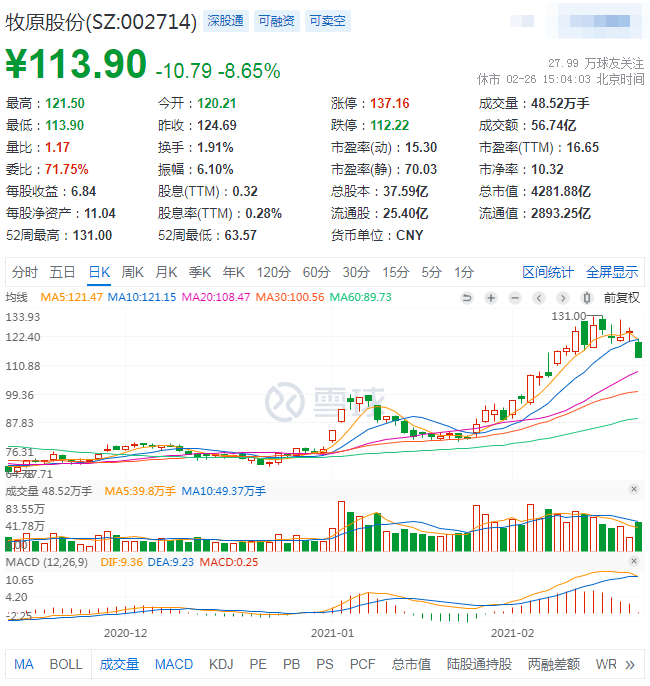Toggle the PE indicator
The width and height of the screenshot is (650, 686).
[258, 664]
